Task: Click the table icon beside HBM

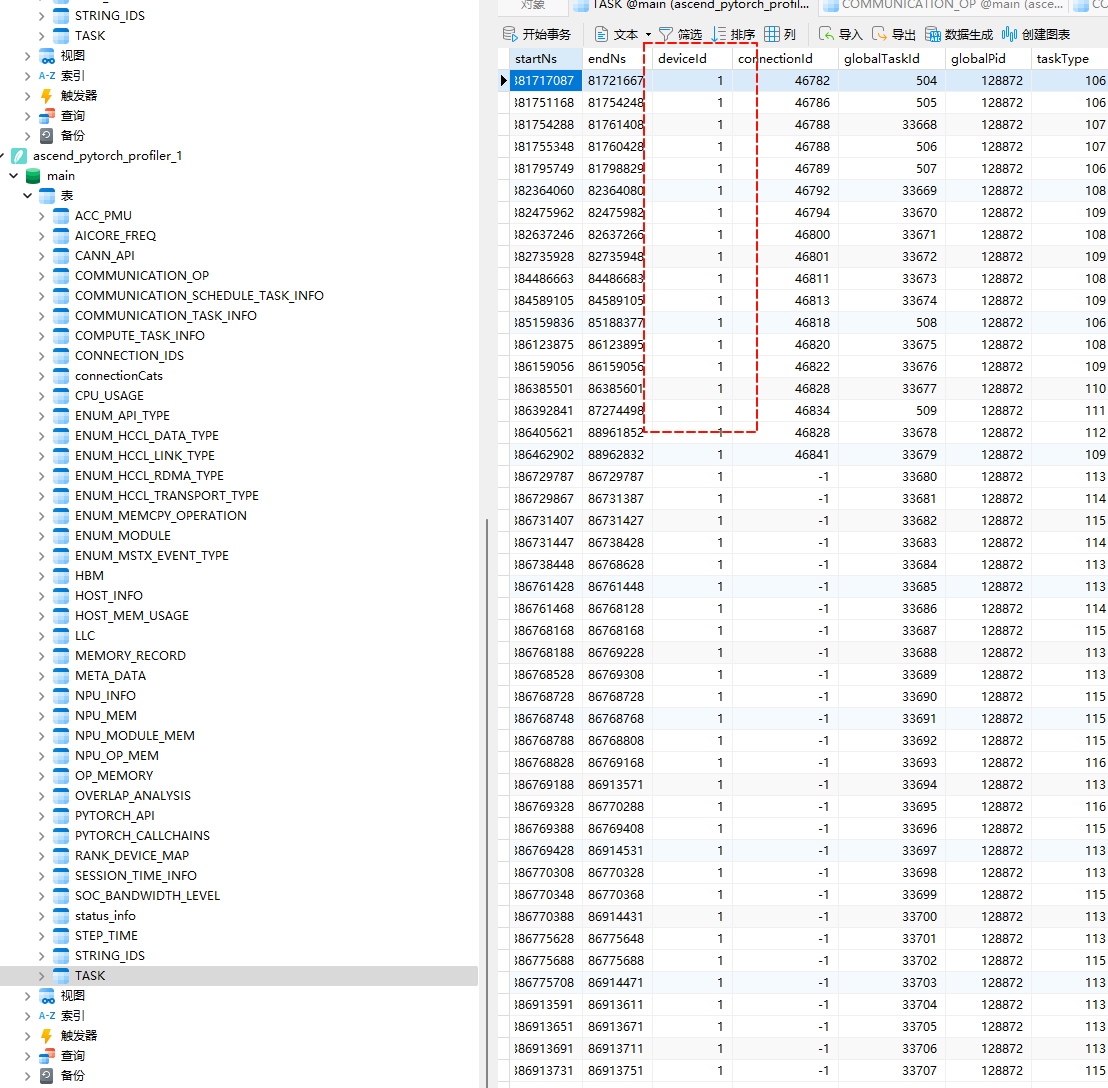Action: pos(61,576)
